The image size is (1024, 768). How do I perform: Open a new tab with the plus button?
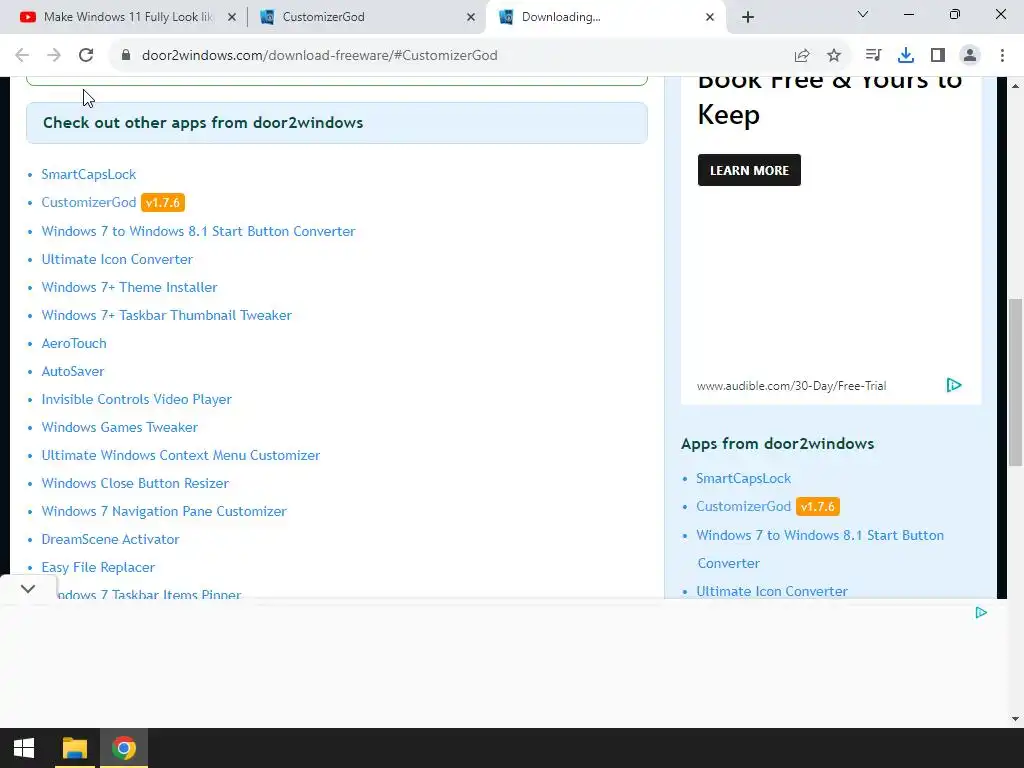pos(748,17)
